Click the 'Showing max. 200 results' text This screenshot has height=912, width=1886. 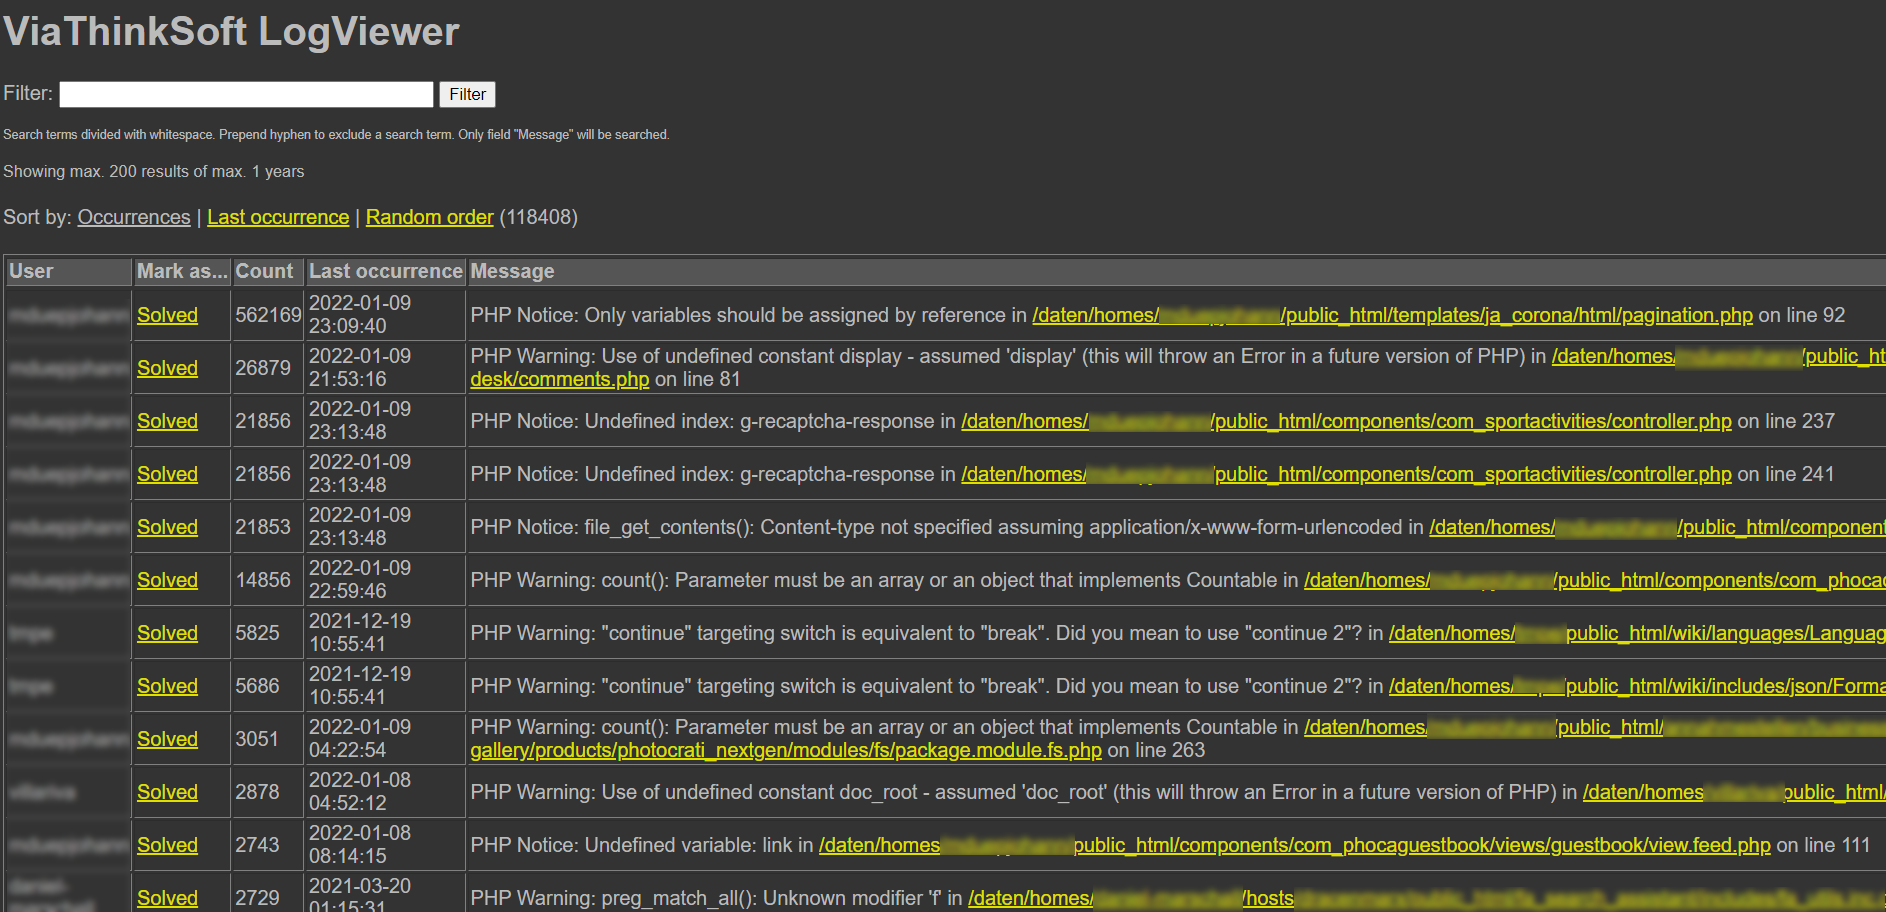coord(154,171)
